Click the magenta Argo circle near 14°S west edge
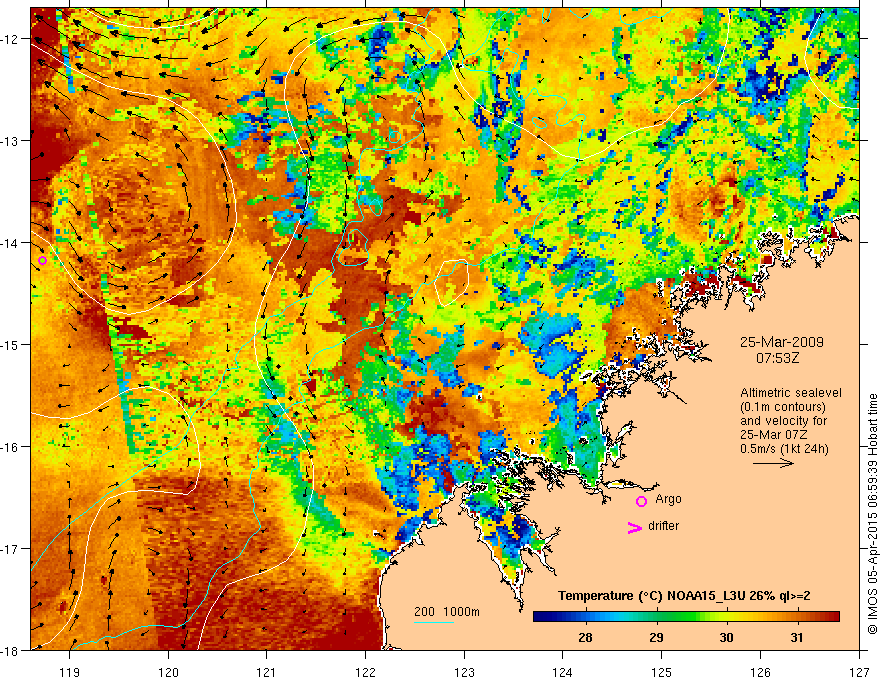Viewport: 880px width, 680px height. (43, 260)
